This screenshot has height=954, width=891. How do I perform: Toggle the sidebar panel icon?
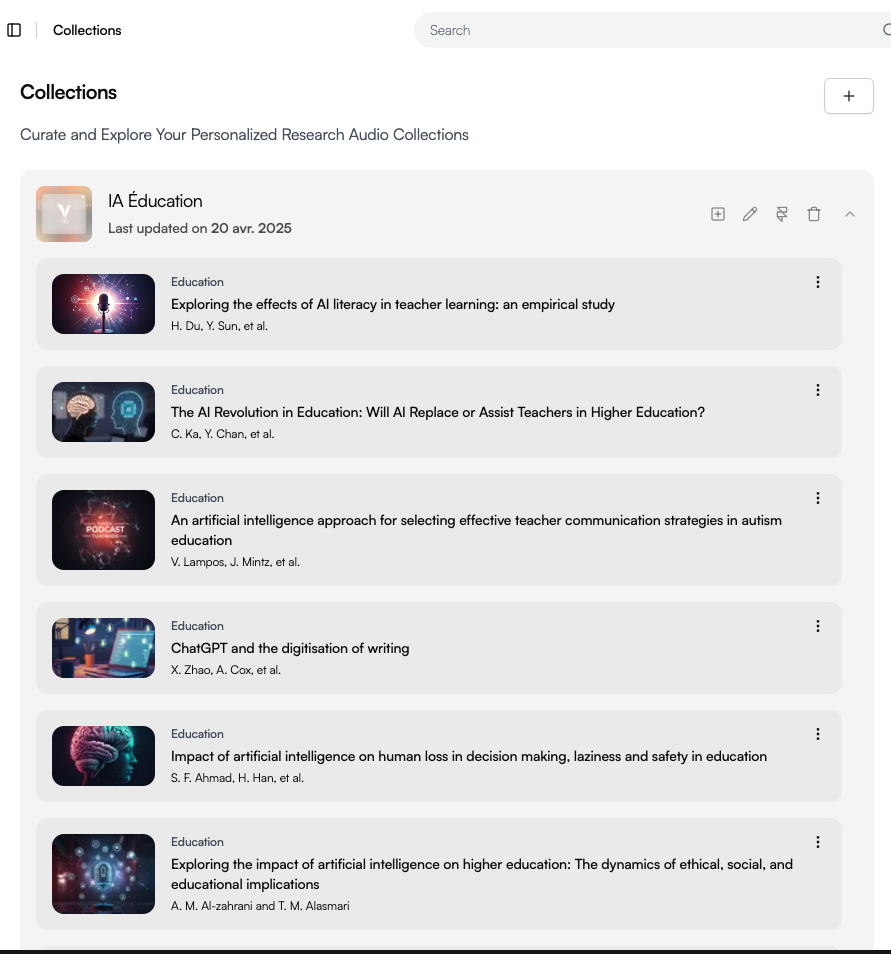pos(14,30)
